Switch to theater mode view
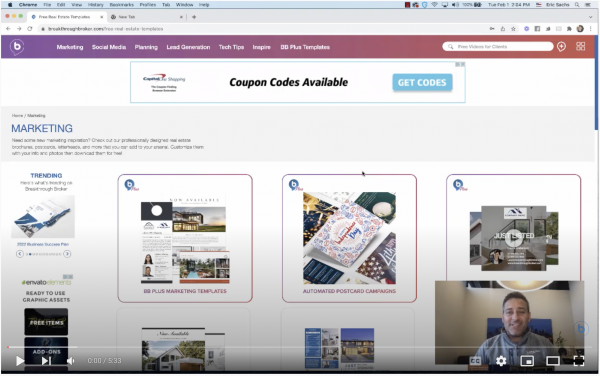 click(x=553, y=361)
